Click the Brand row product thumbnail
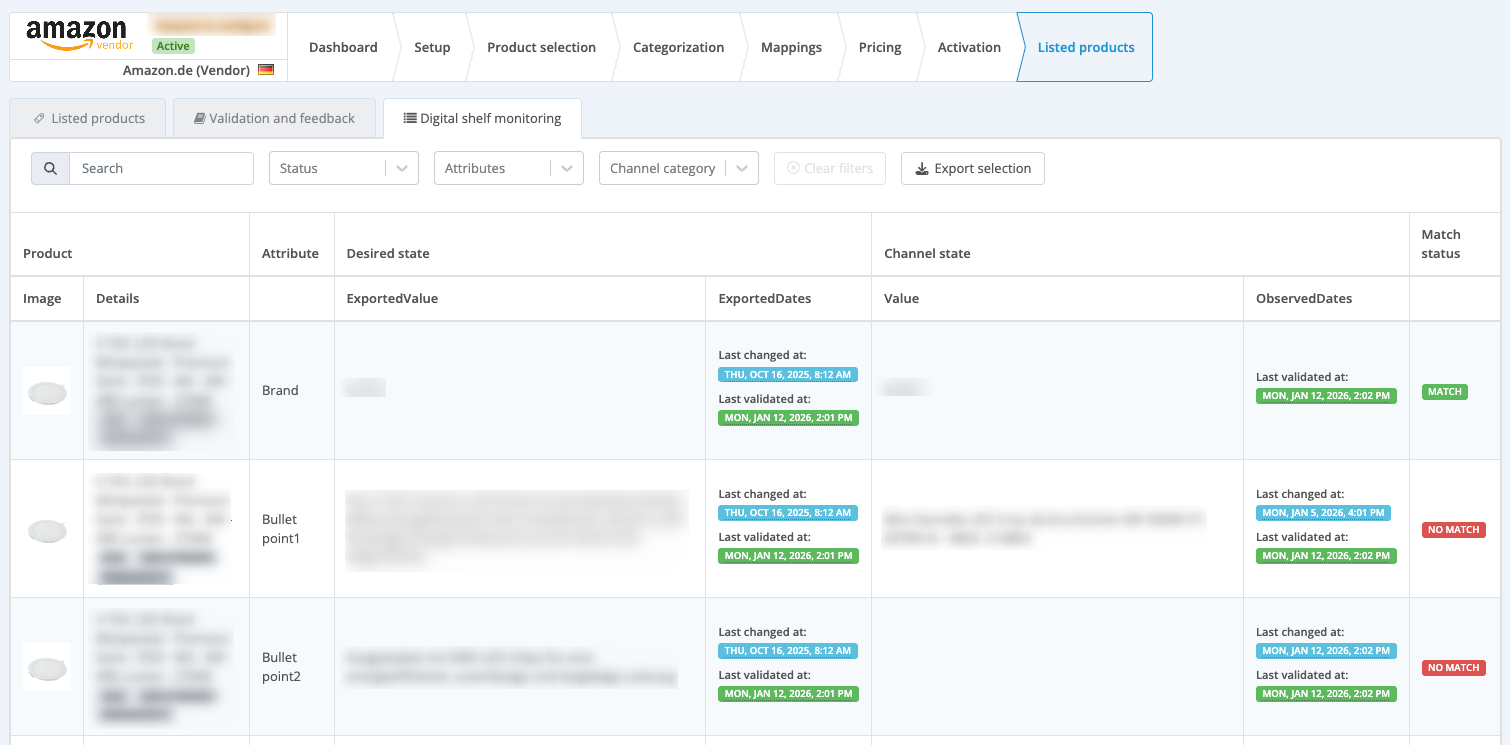 [x=47, y=391]
